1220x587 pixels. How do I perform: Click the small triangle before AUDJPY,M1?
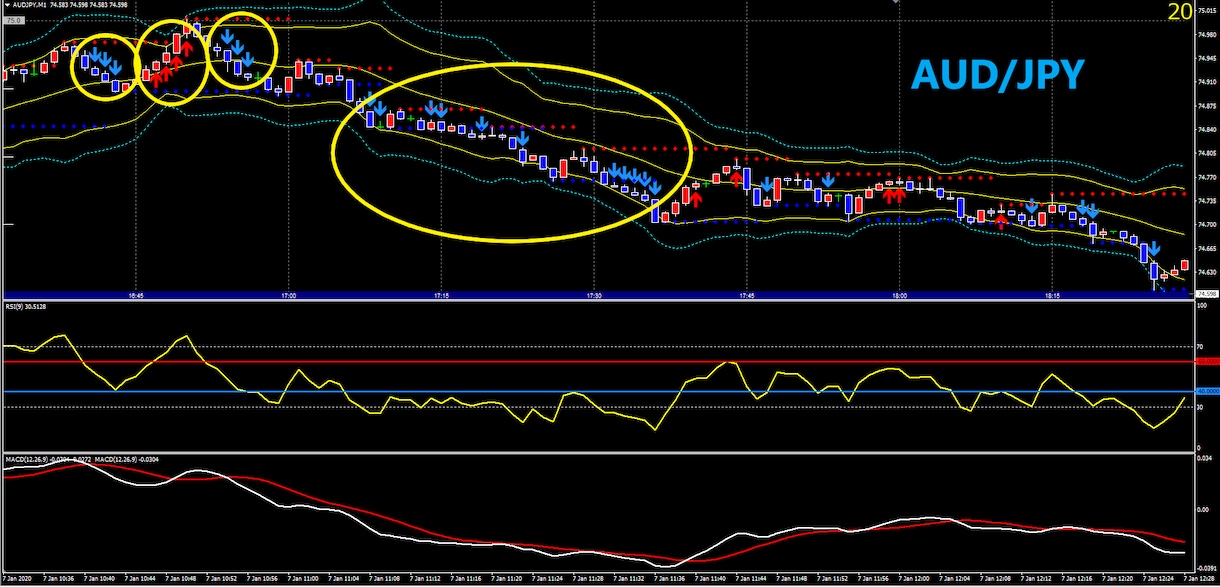(x=7, y=6)
